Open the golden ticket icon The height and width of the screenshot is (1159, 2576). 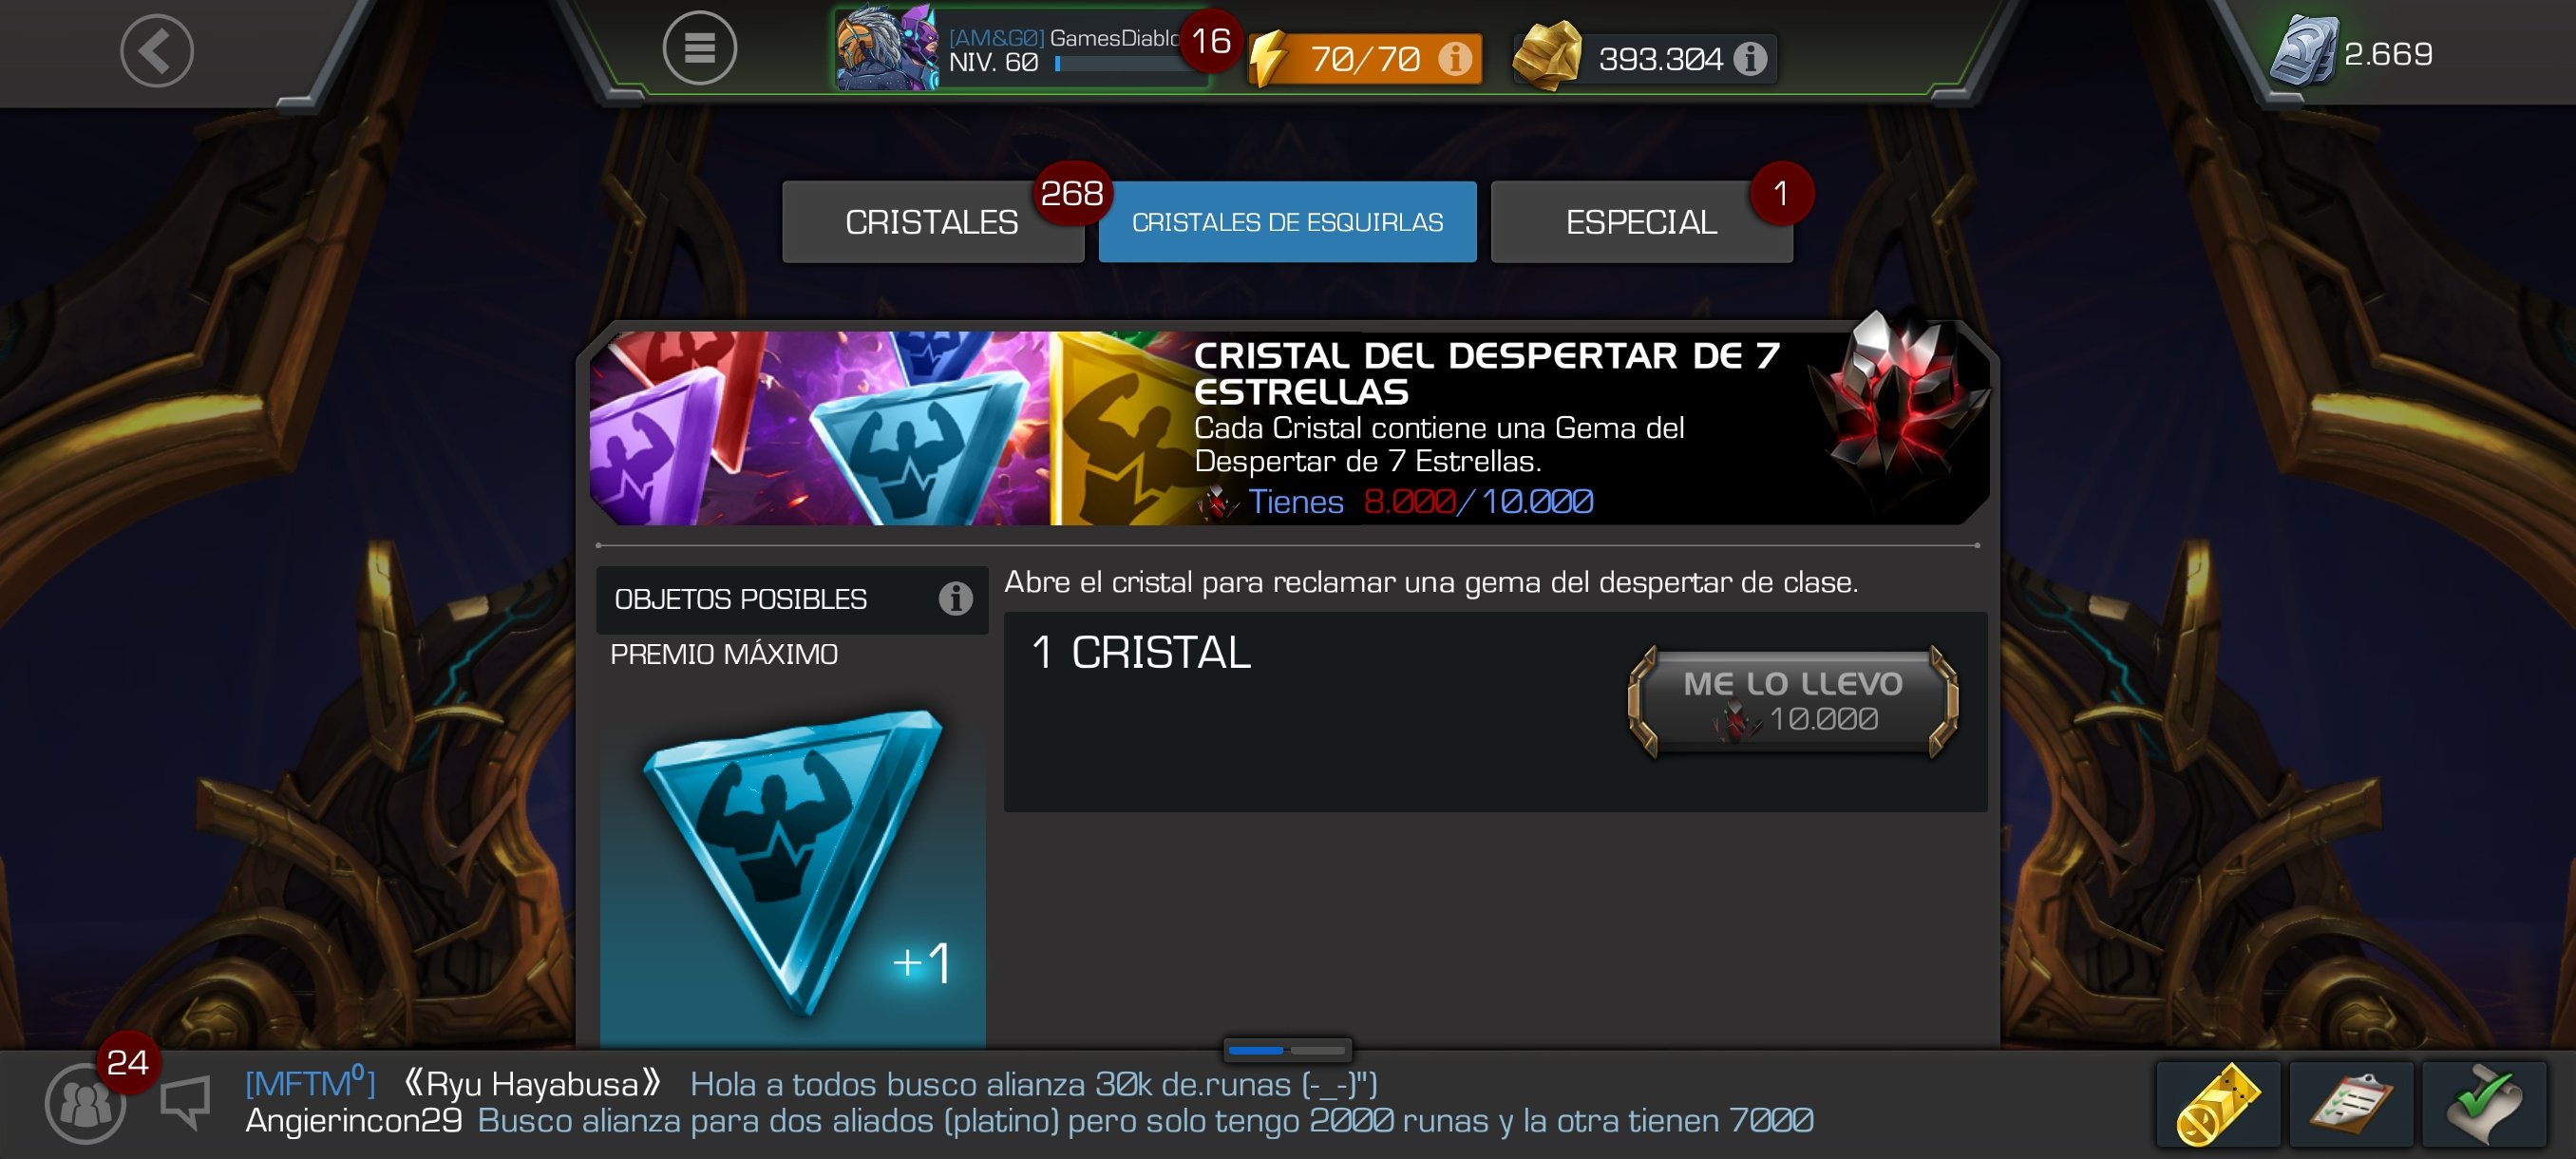[2217, 1104]
